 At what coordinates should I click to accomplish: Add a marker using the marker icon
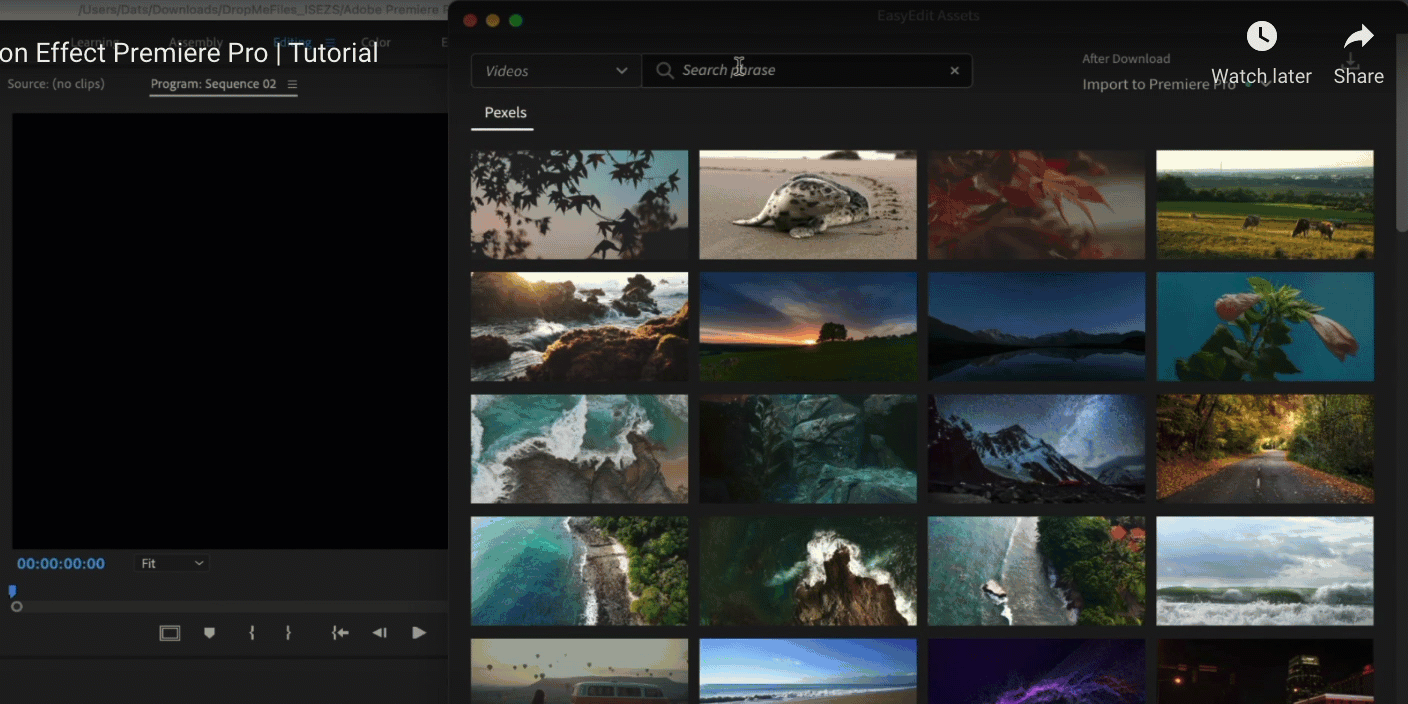coord(209,633)
